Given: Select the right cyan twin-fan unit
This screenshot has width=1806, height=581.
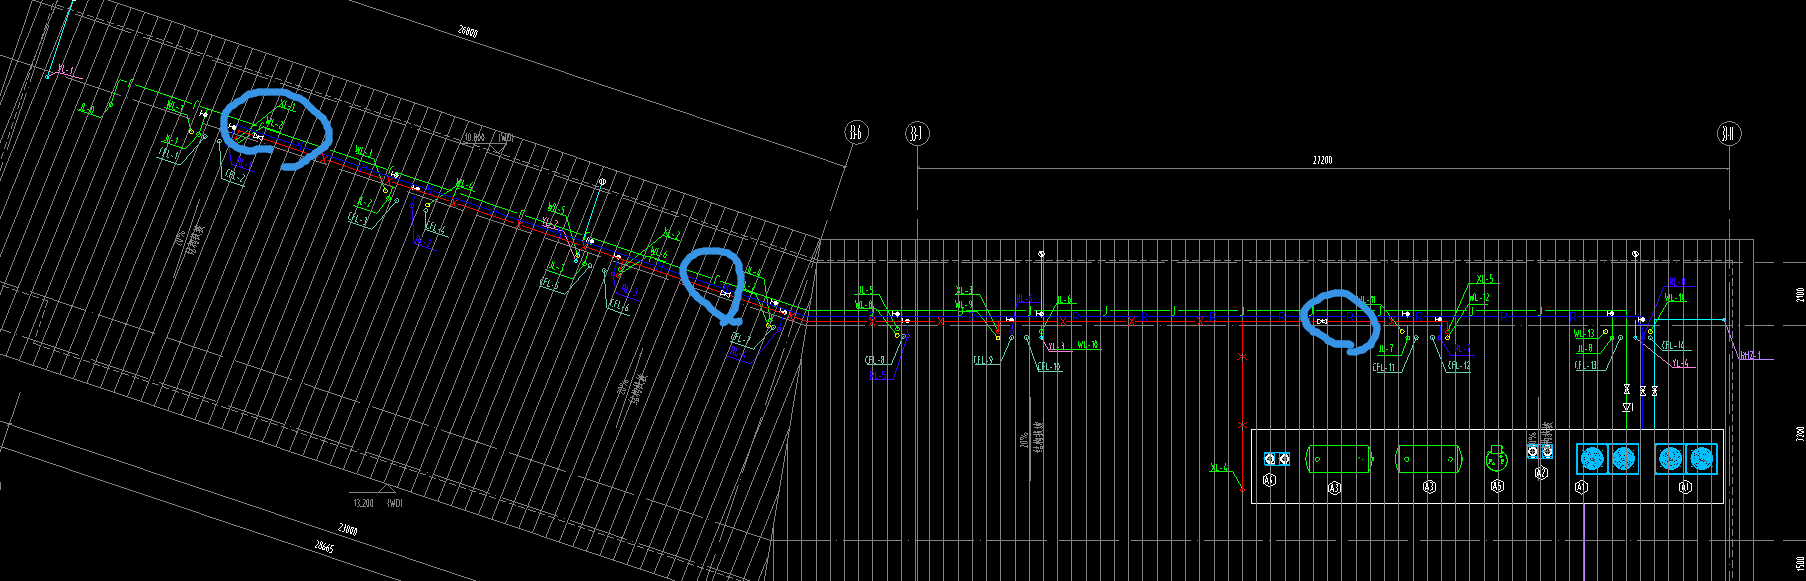Looking at the screenshot, I should (x=1686, y=459).
